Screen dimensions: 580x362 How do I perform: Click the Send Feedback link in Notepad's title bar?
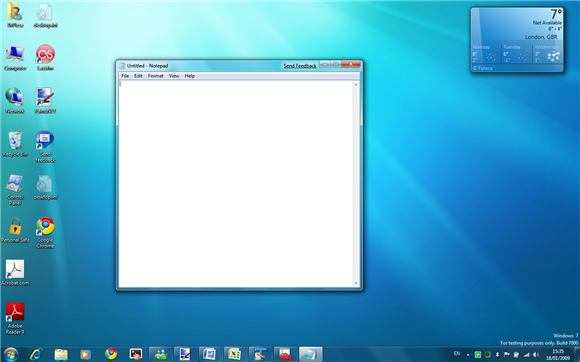tap(300, 66)
